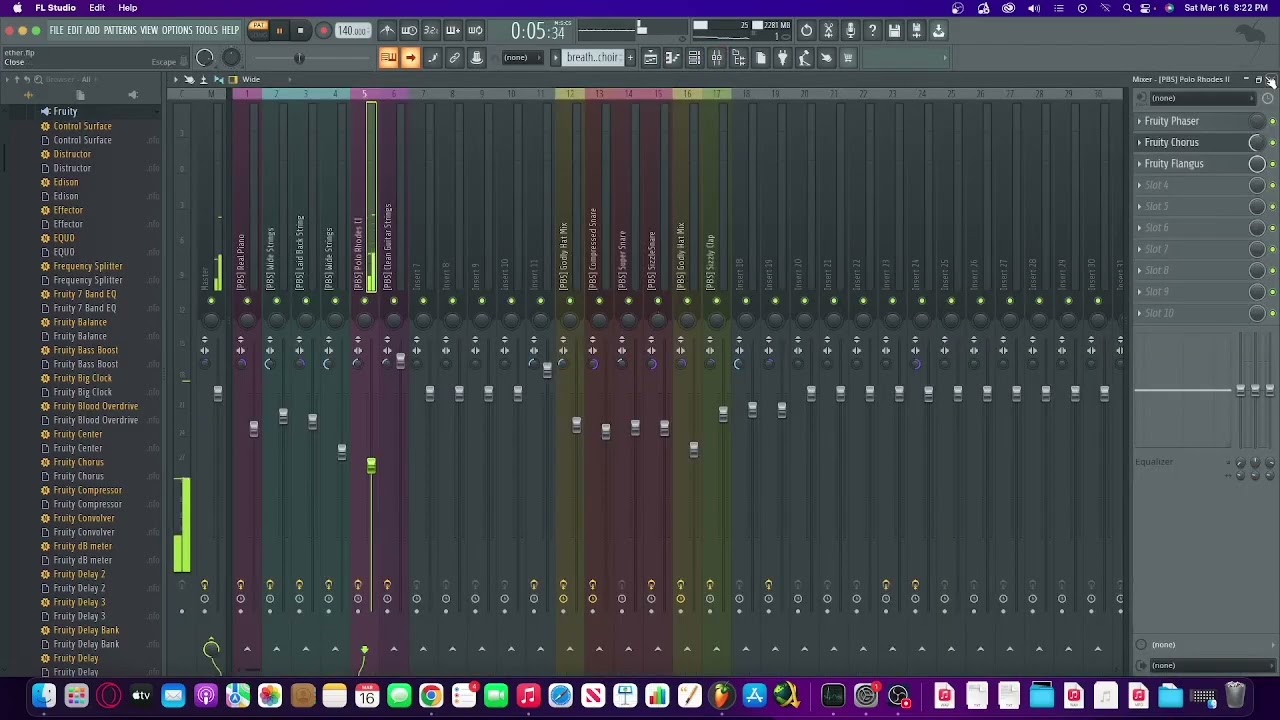Open the snap (none) dropdown in toolbar
The image size is (1280, 720).
point(522,58)
